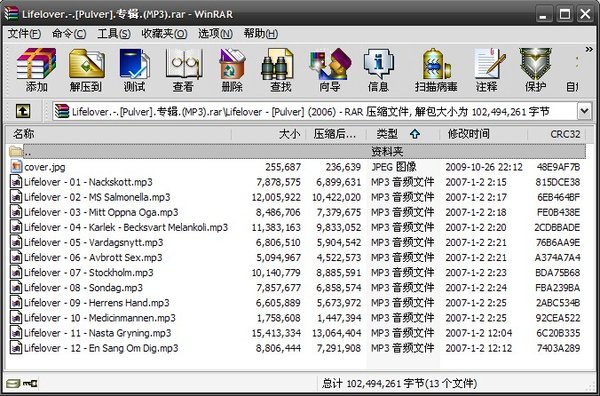Show archive Info (信息) icon

[x=378, y=70]
